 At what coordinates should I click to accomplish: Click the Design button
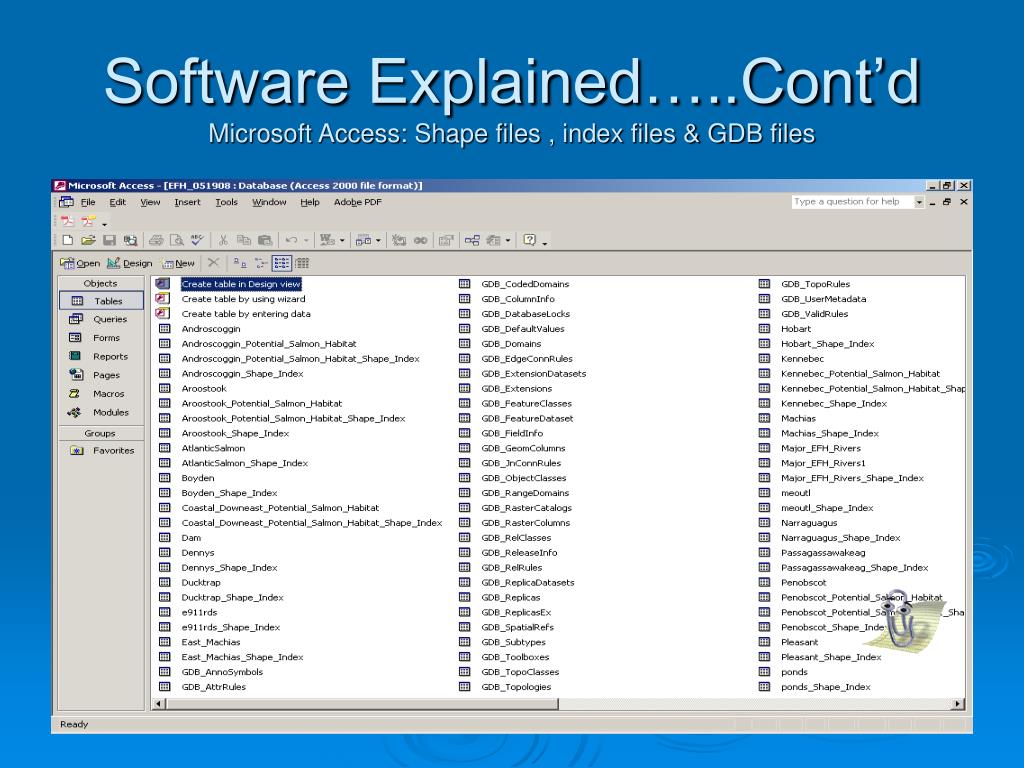click(x=130, y=263)
